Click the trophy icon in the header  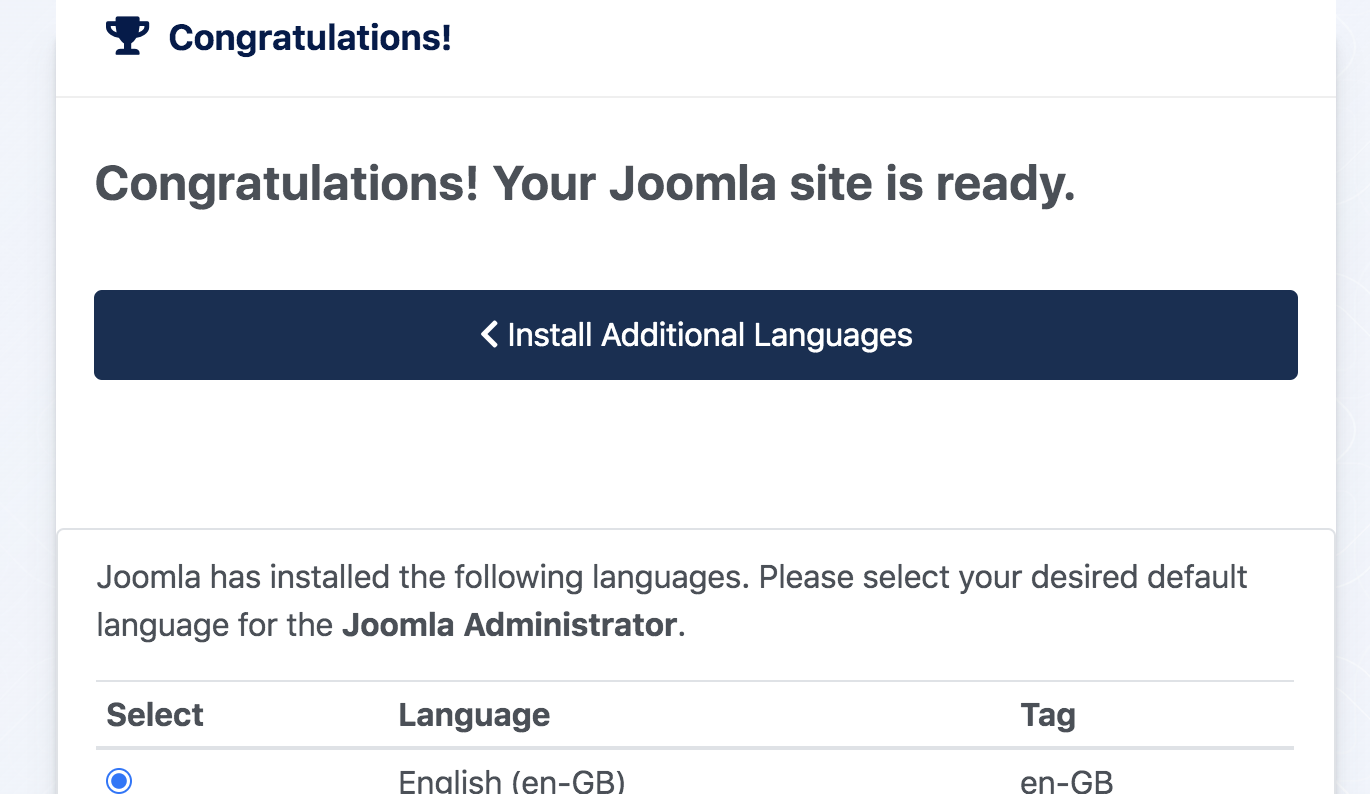tap(127, 38)
